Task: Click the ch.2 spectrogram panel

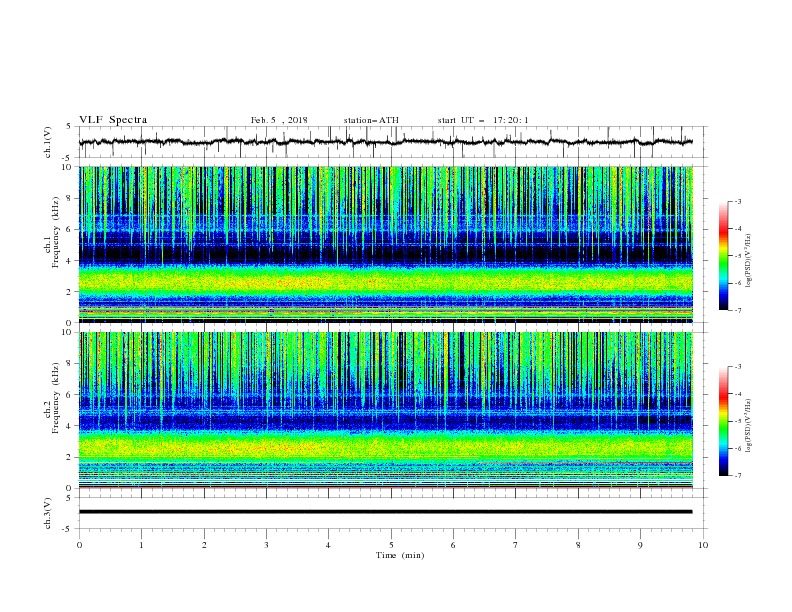Action: click(386, 410)
